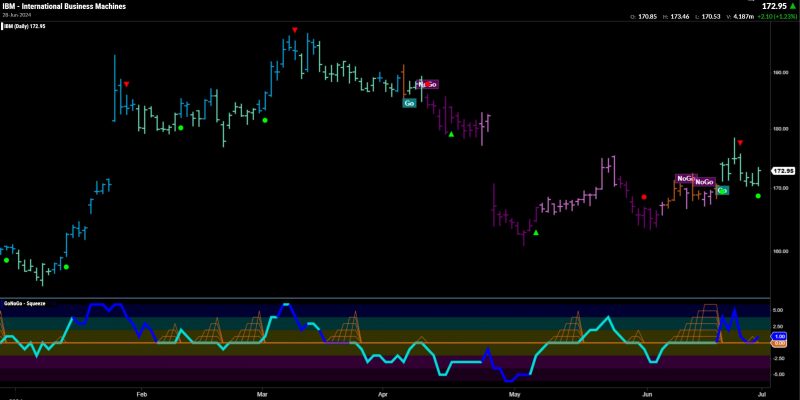Click the green circle marker at chart's far-left edge
Image resolution: width=800 pixels, height=400 pixels.
point(6,260)
